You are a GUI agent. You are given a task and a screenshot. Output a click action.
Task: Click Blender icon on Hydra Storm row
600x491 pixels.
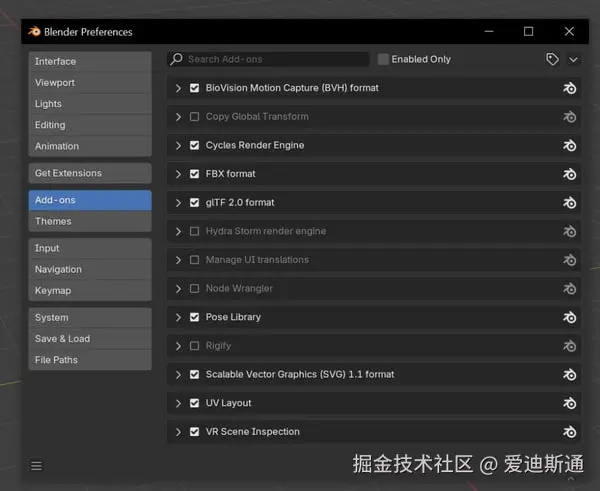569,231
